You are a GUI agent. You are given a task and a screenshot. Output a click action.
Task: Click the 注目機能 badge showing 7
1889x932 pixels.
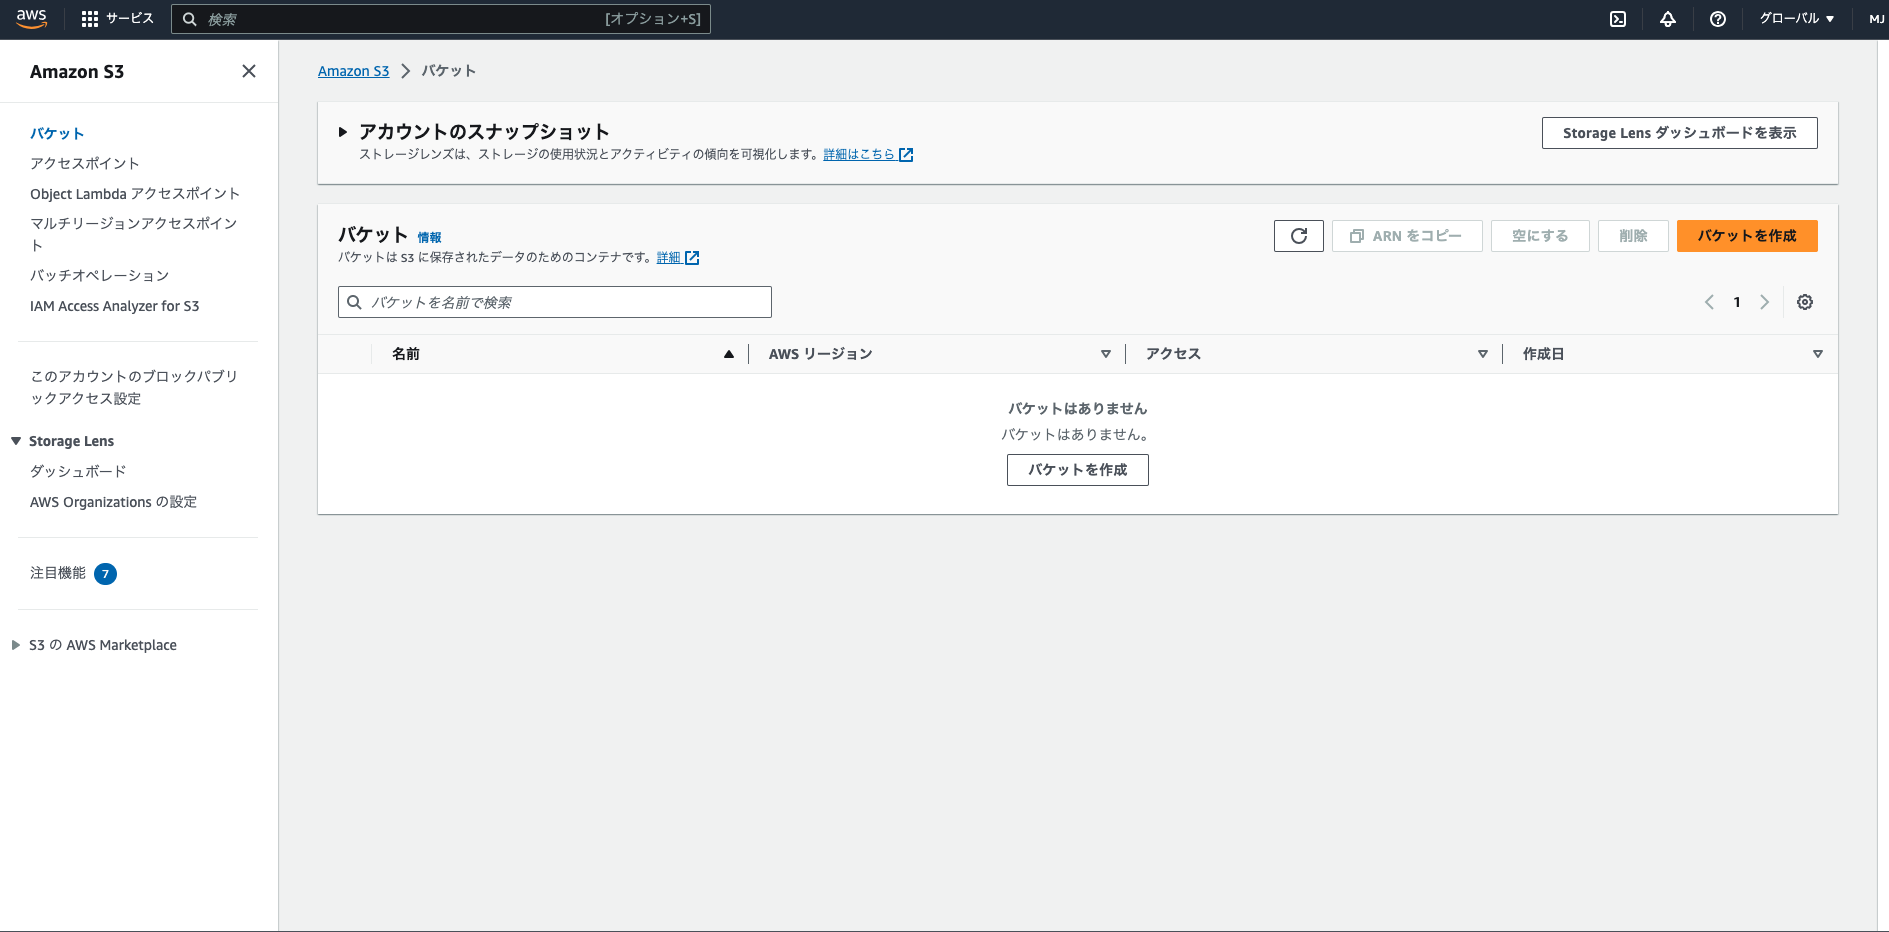105,574
